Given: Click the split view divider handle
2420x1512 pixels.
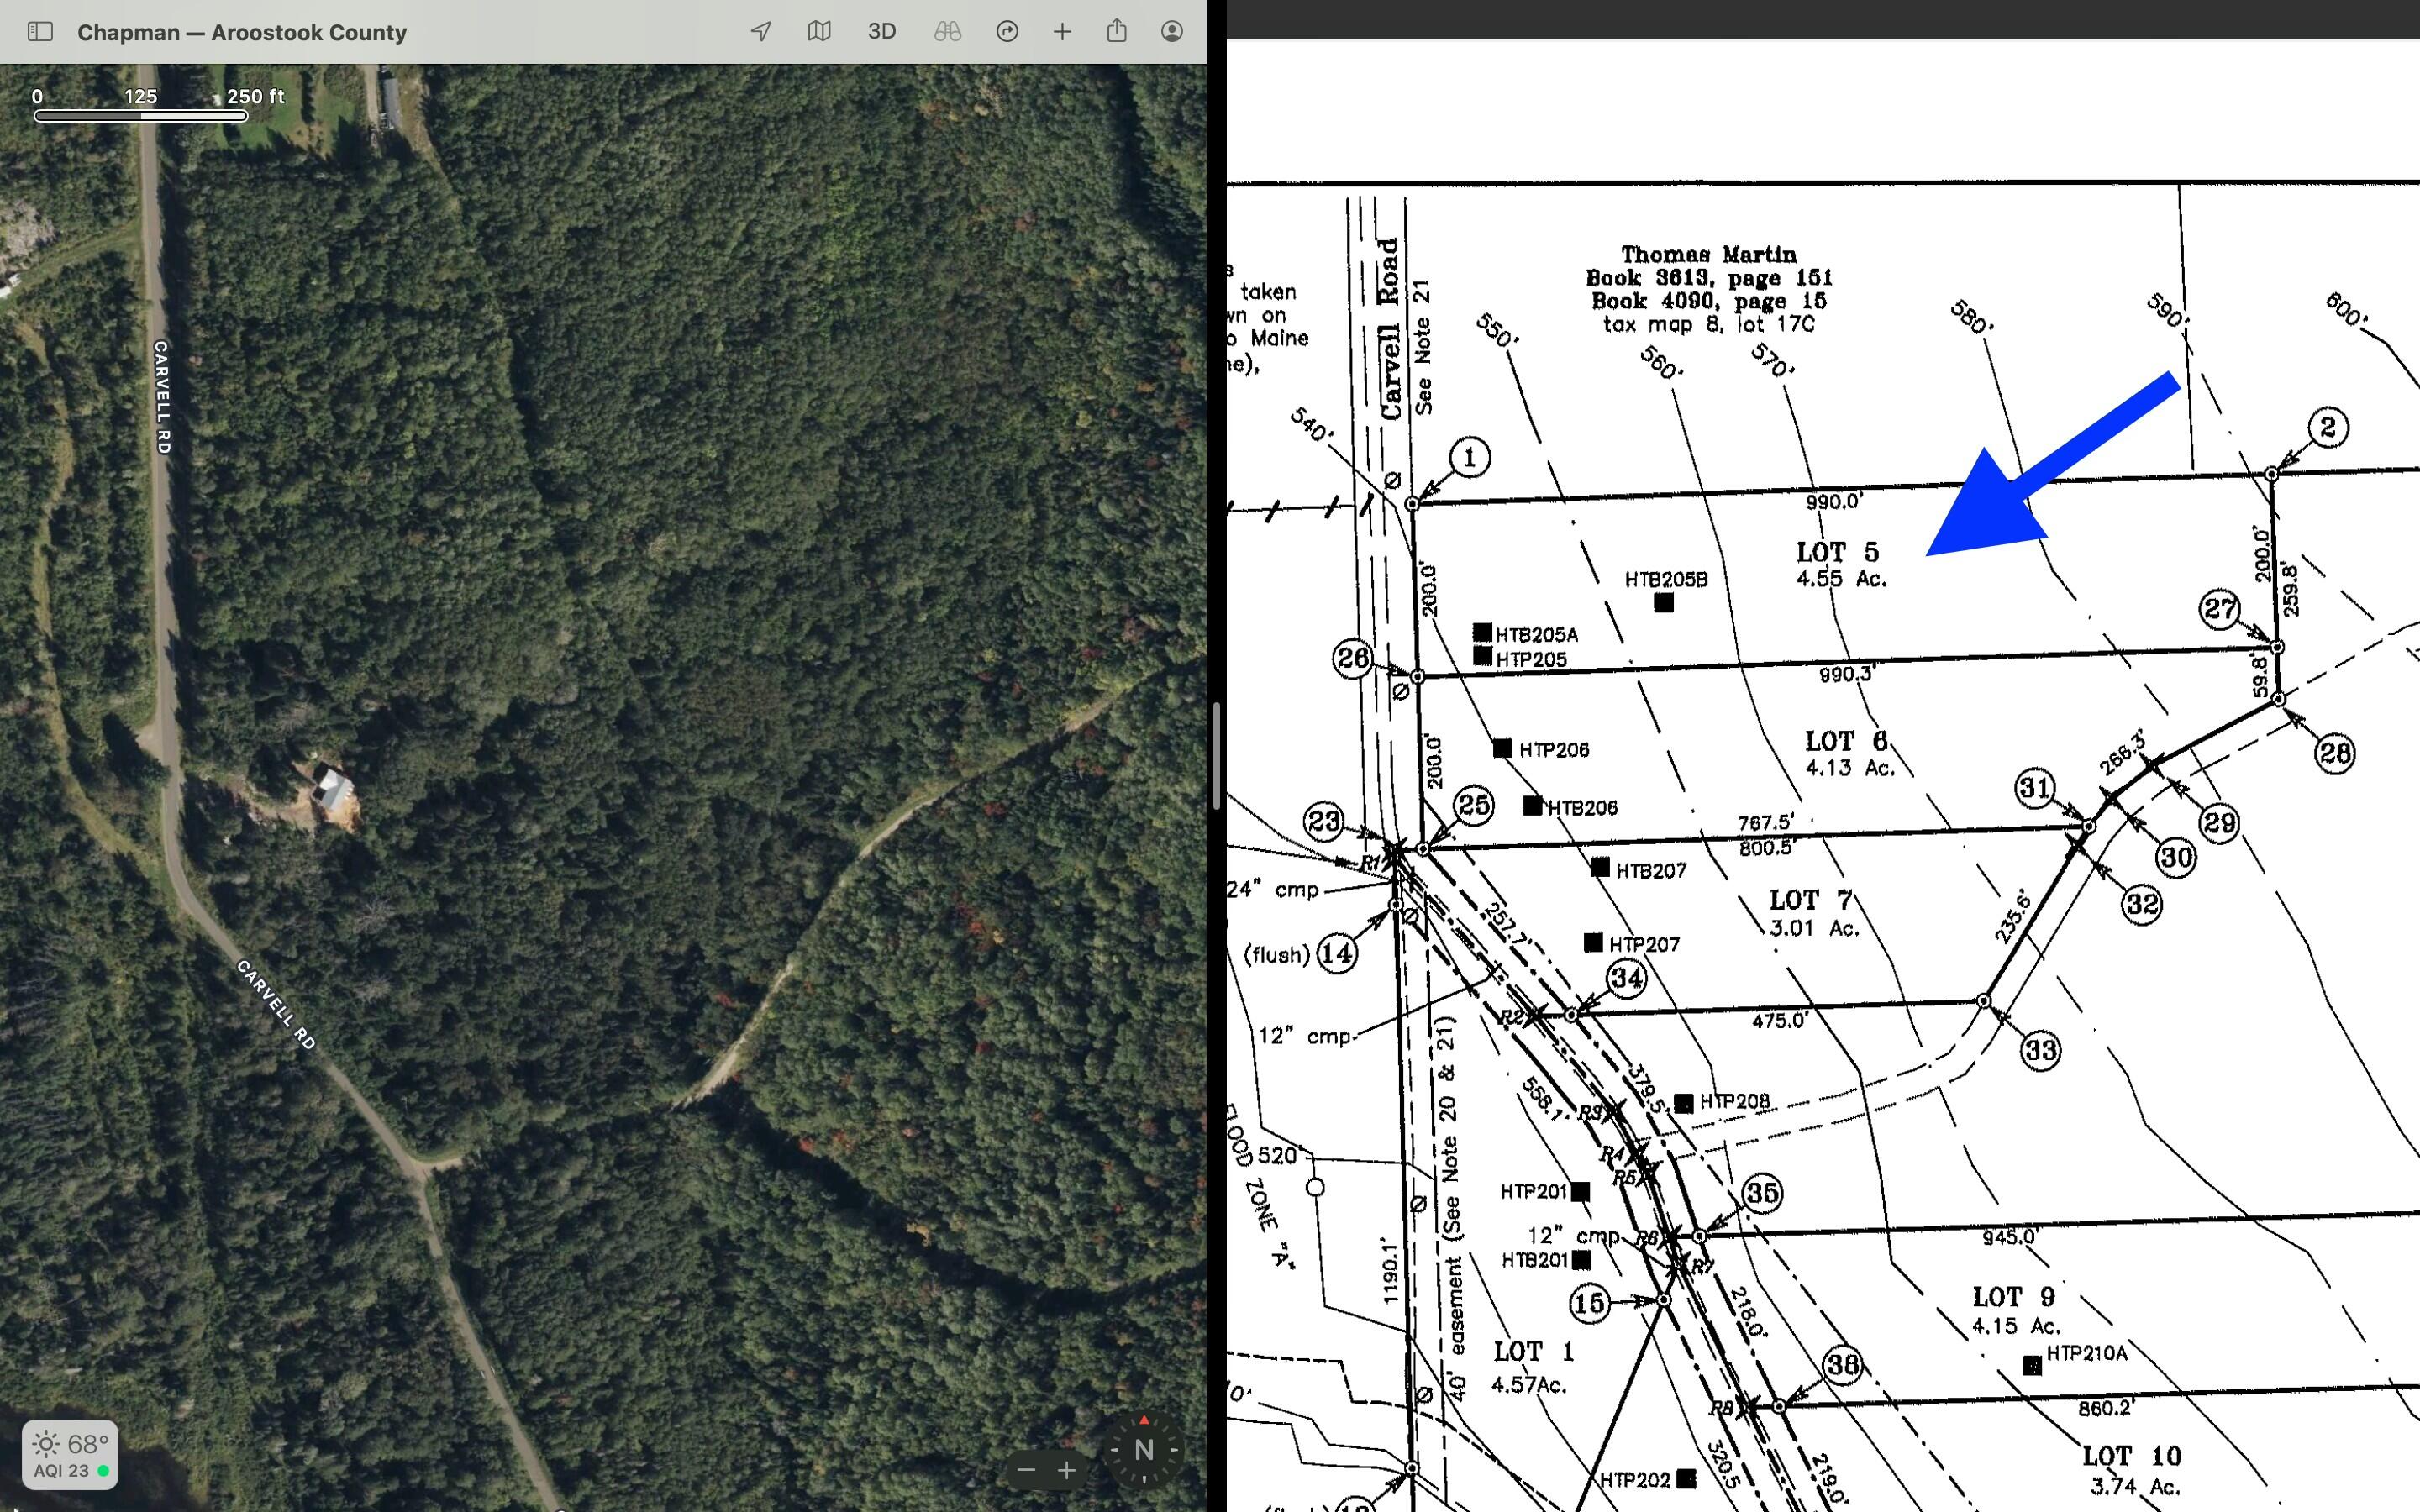Looking at the screenshot, I should pos(1216,756).
